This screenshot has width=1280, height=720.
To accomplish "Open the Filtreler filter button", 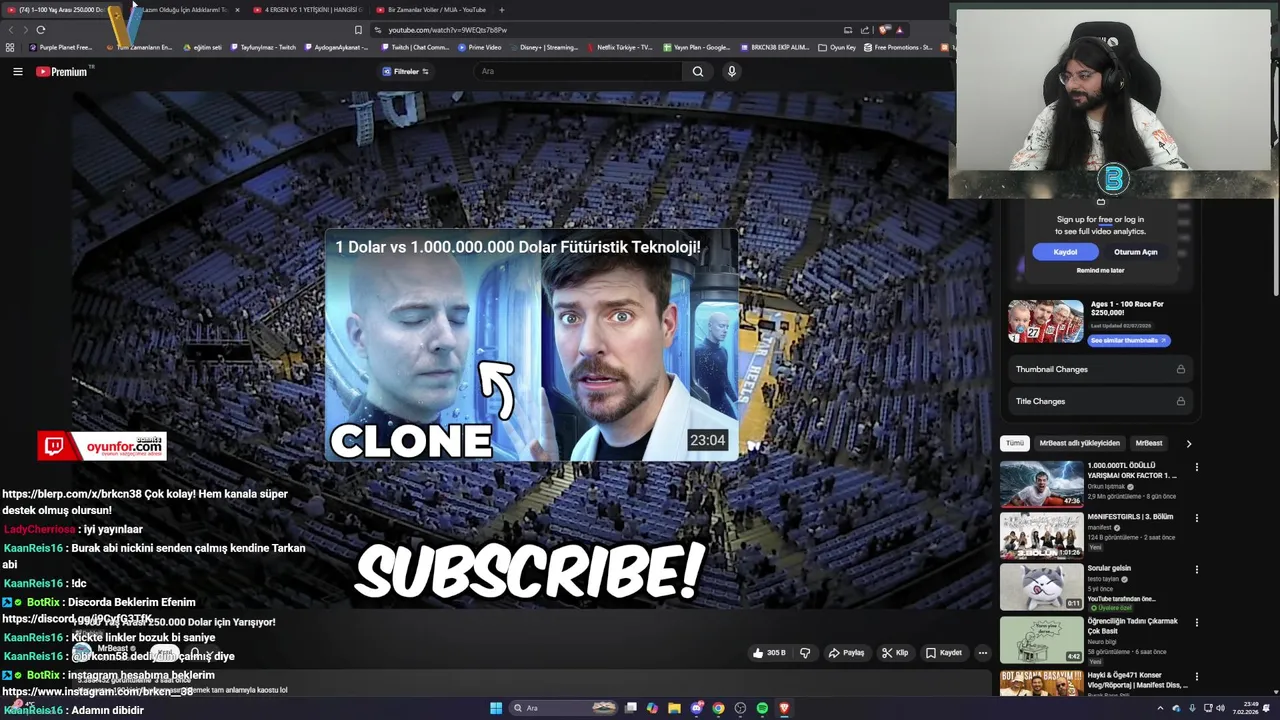I will (406, 71).
